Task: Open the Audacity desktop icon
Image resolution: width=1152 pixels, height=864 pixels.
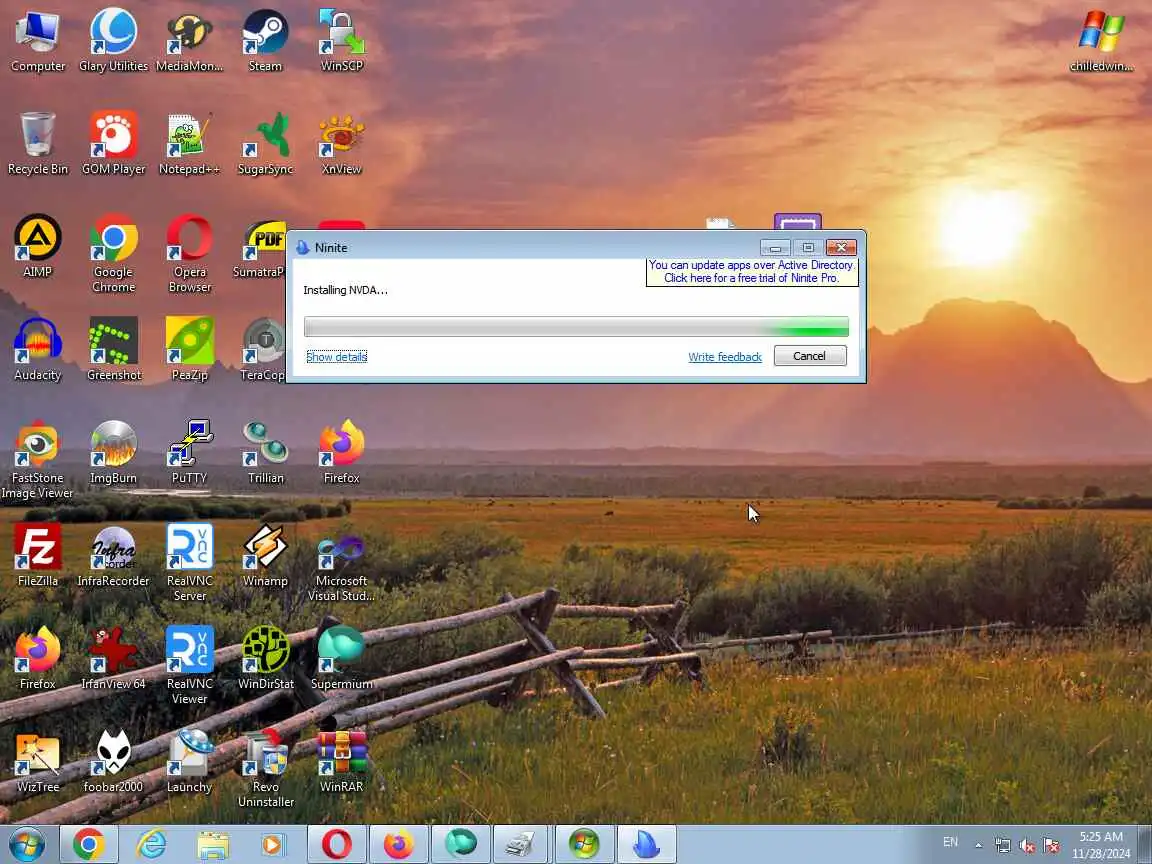Action: [37, 349]
